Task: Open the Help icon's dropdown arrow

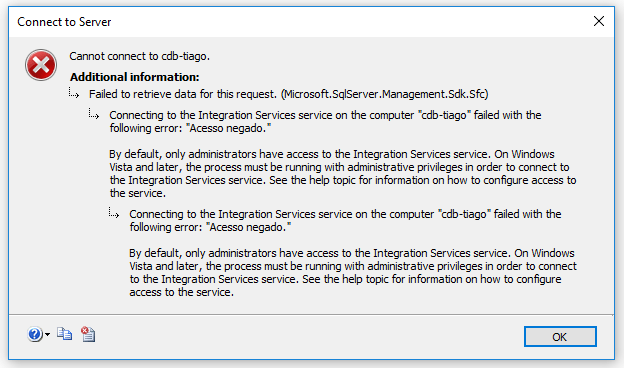Action: 47,334
